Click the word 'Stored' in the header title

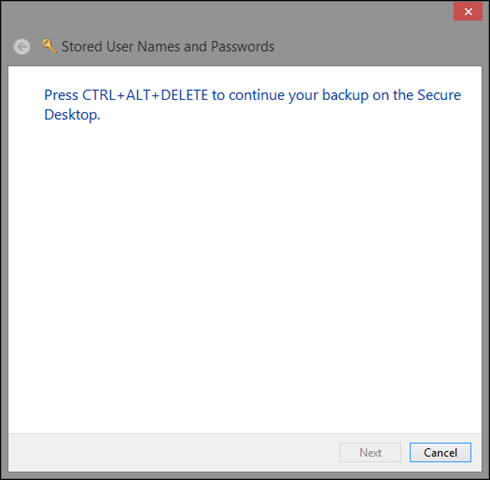82,47
